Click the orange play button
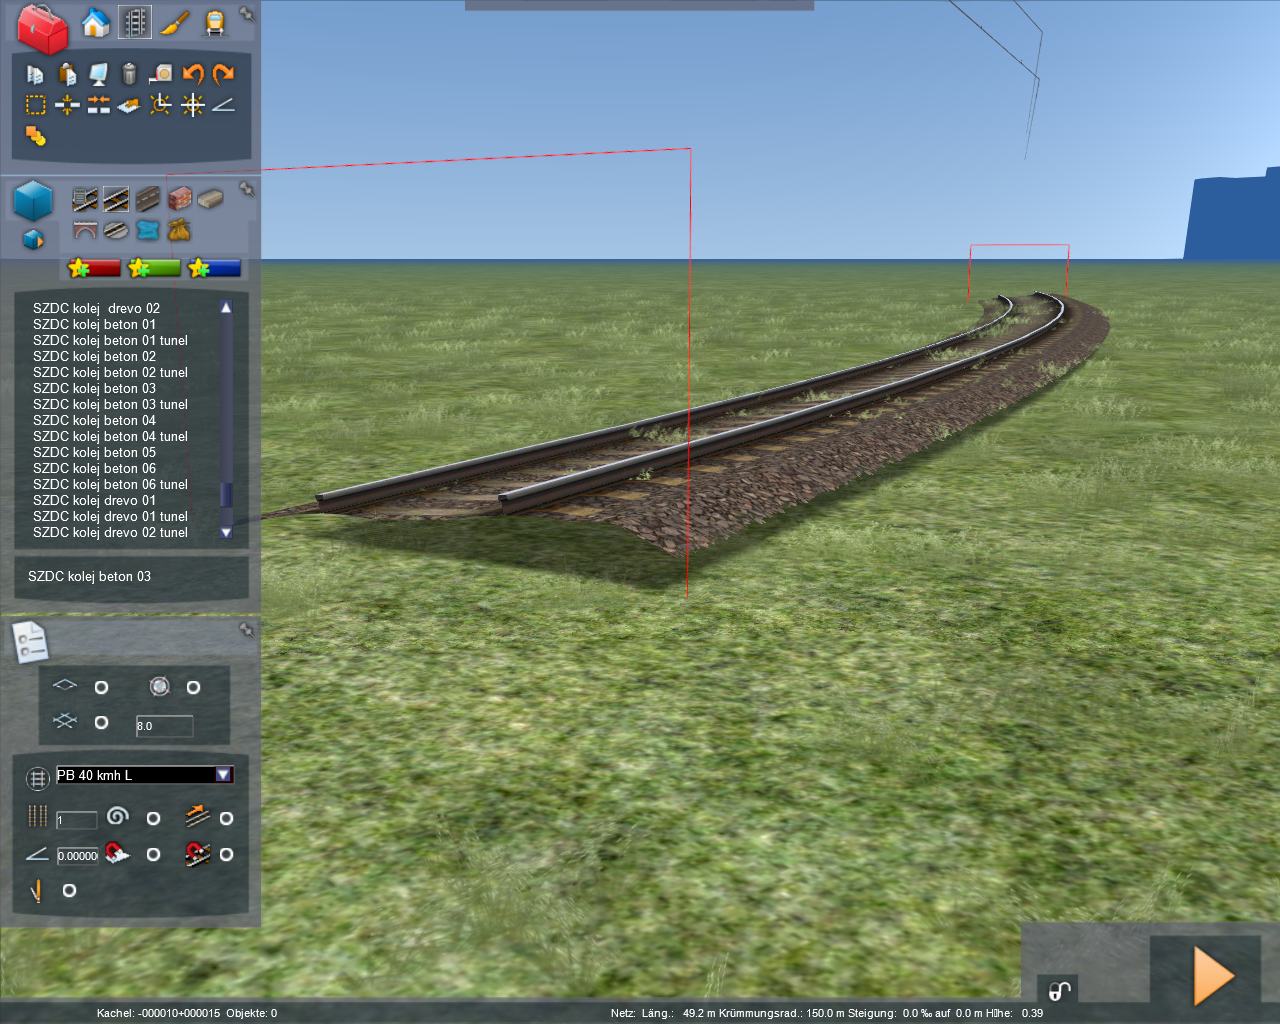 (1214, 975)
